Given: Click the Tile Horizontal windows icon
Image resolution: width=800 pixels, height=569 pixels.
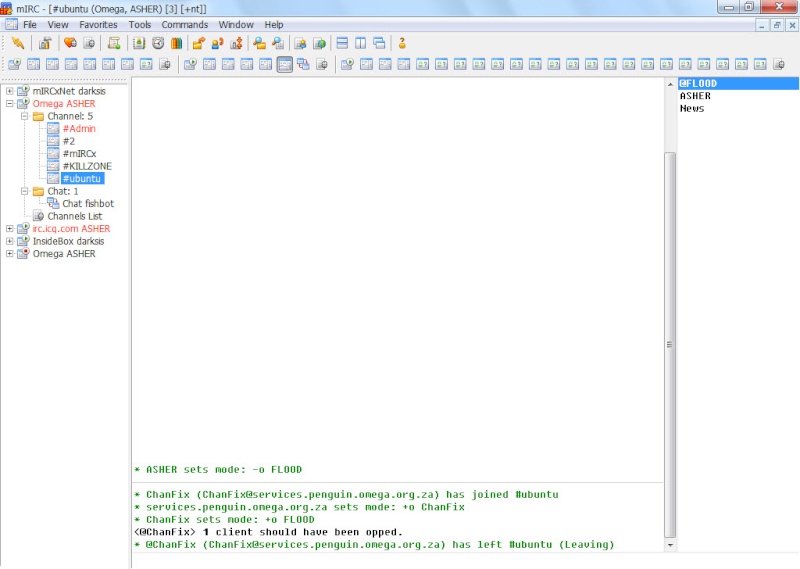Looking at the screenshot, I should pos(342,43).
